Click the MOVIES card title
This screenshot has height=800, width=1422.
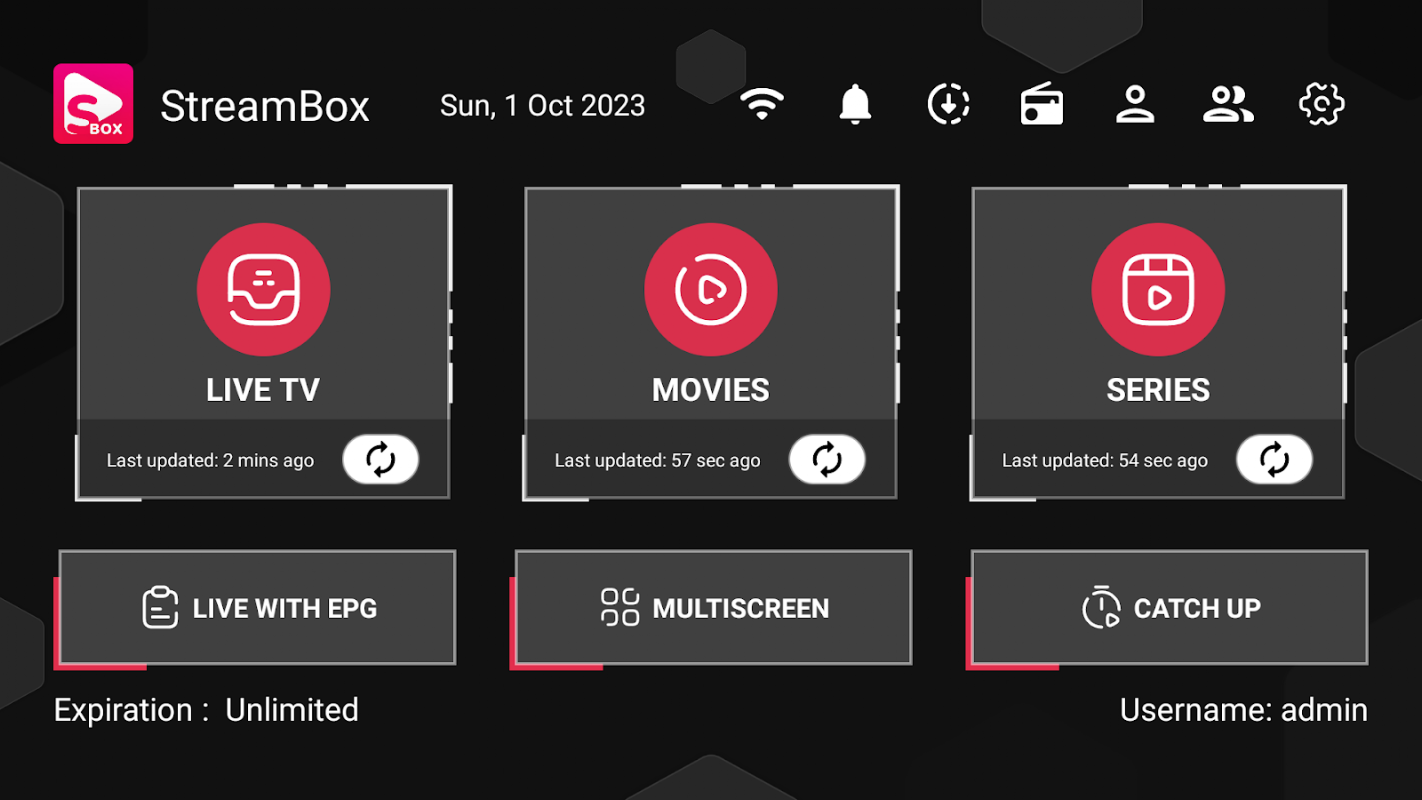click(x=711, y=390)
